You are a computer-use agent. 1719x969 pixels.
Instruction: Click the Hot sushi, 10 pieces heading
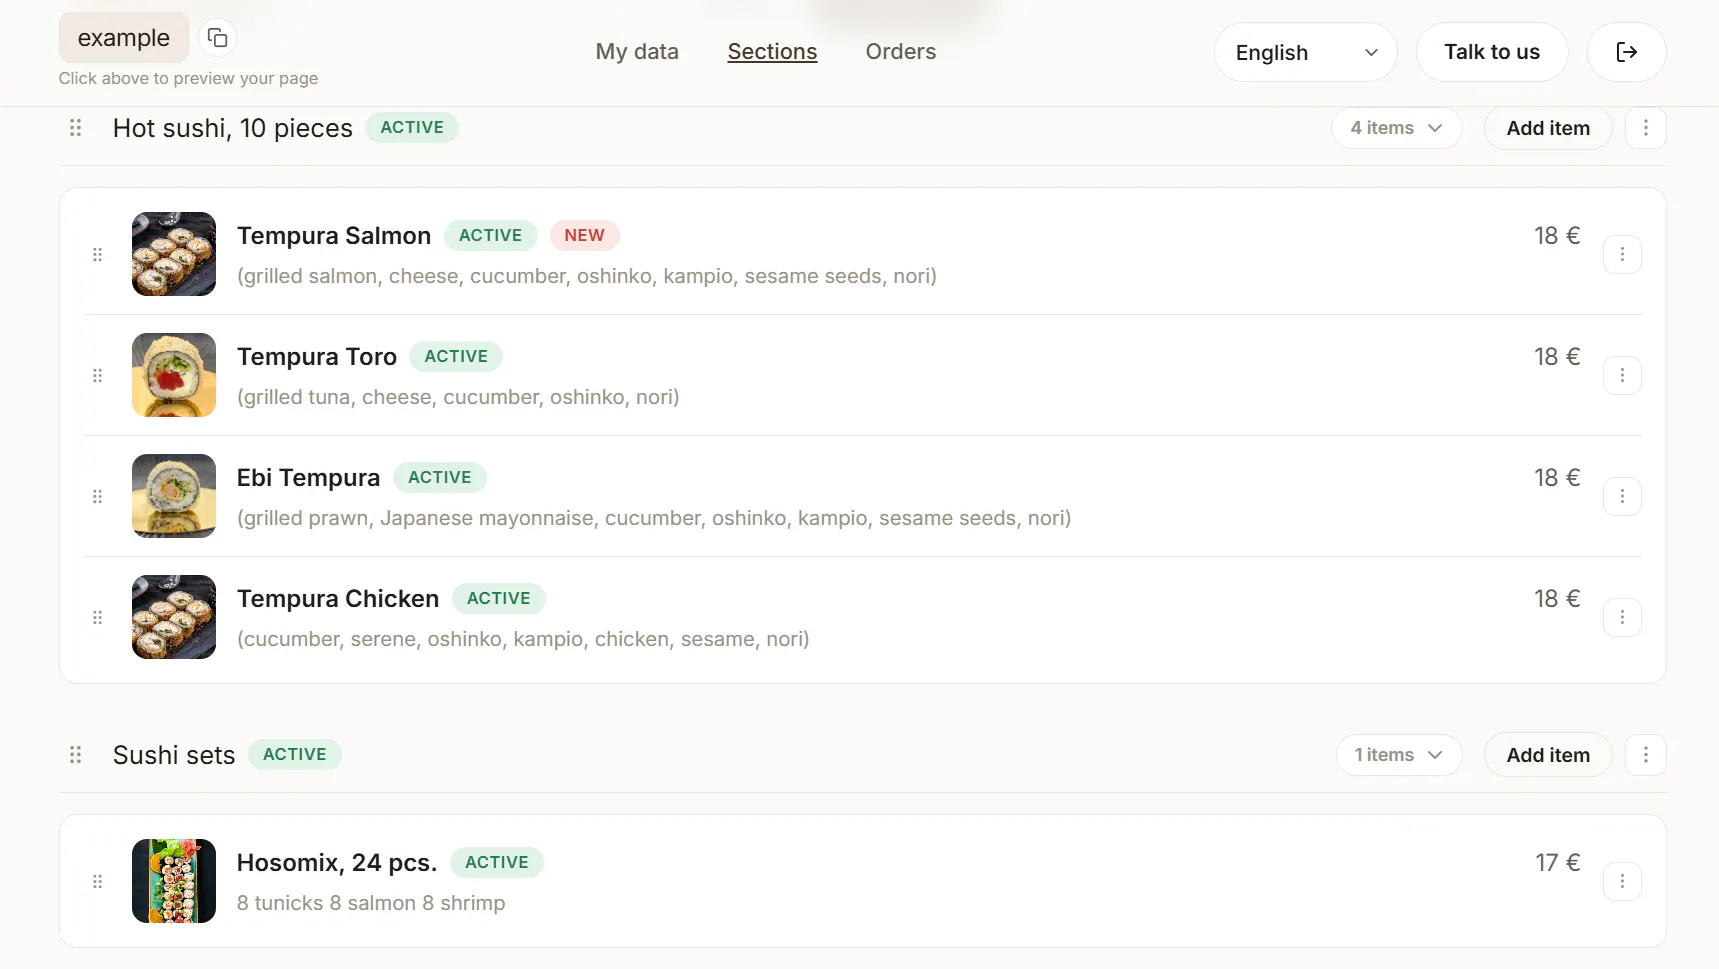tap(233, 128)
